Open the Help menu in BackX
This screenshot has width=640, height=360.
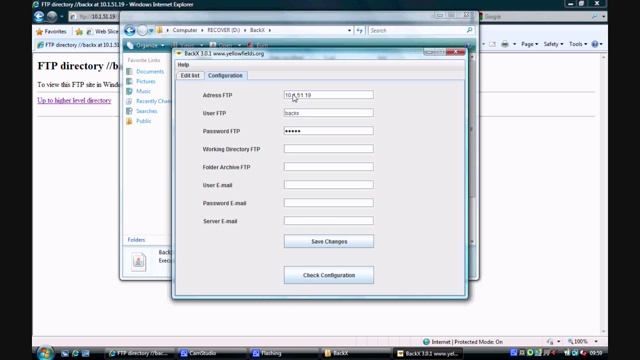(183, 64)
